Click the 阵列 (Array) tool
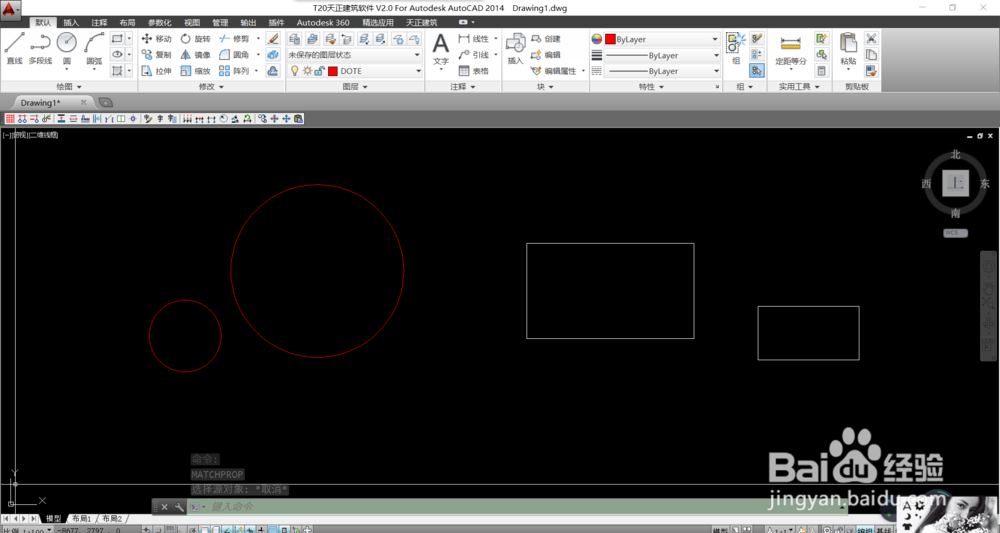 click(x=234, y=71)
